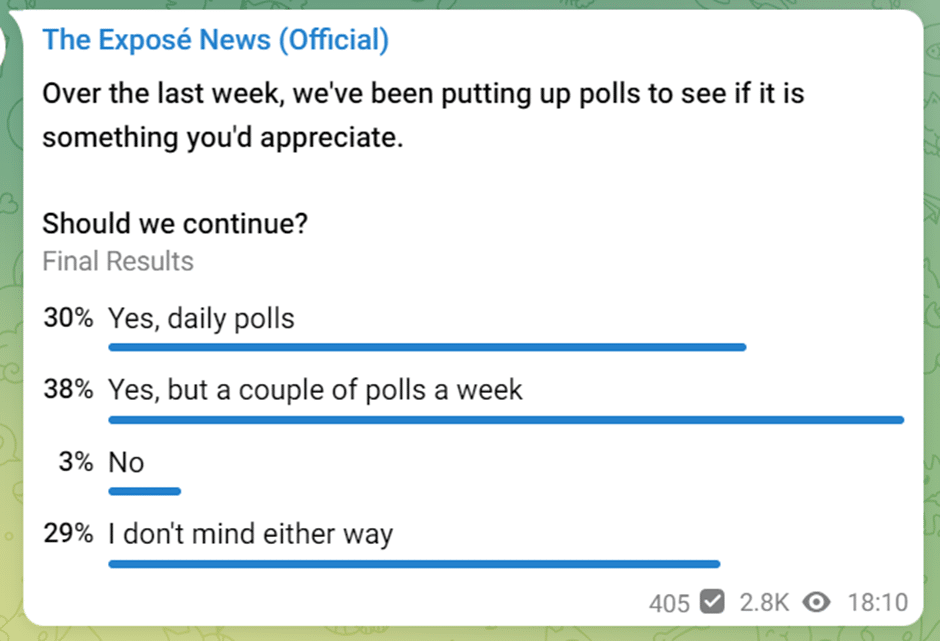Screen dimensions: 940x641
Task: Click the 29% result bar
Action: (414, 564)
